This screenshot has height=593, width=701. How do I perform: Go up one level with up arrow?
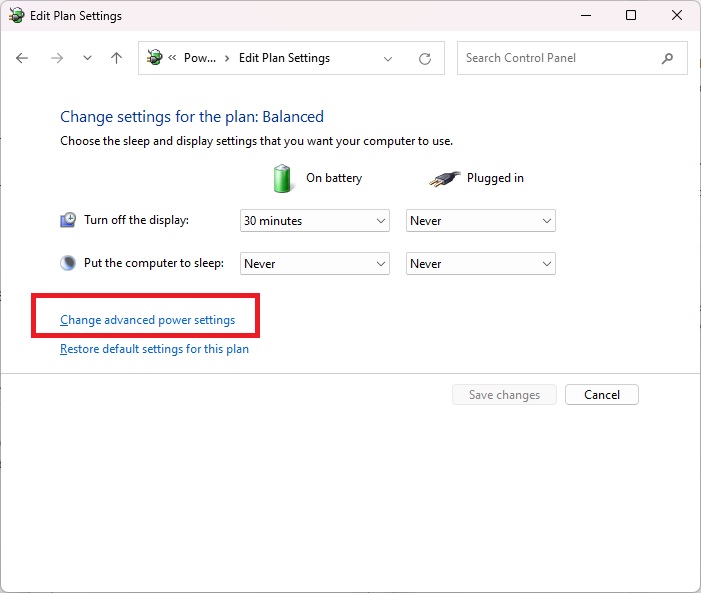point(116,58)
